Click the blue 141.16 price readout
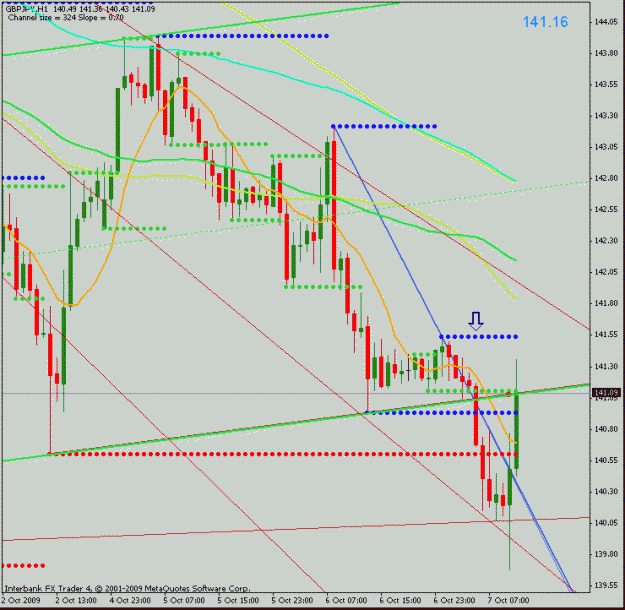625x610 pixels. 545,22
